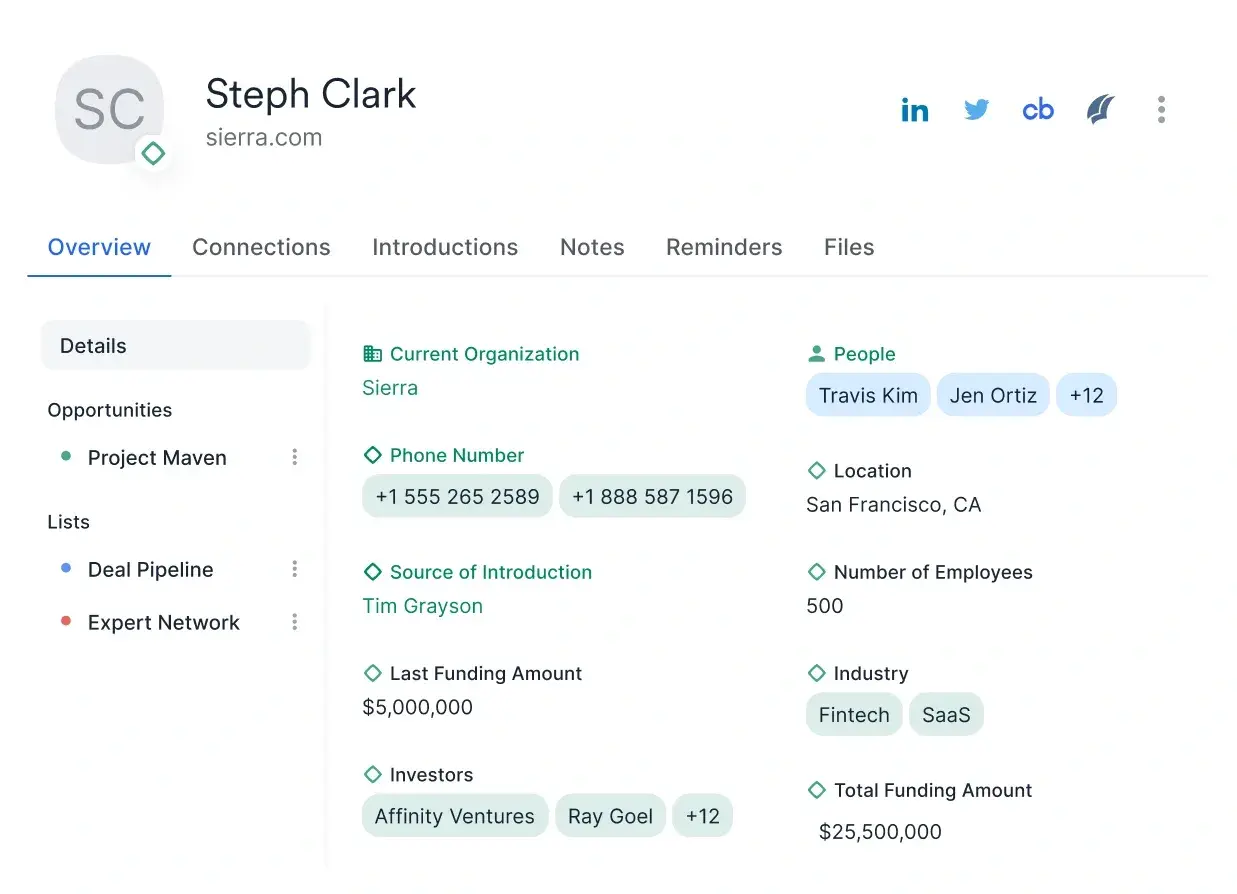Open the Crunchbase page icon

pyautogui.click(x=1037, y=110)
